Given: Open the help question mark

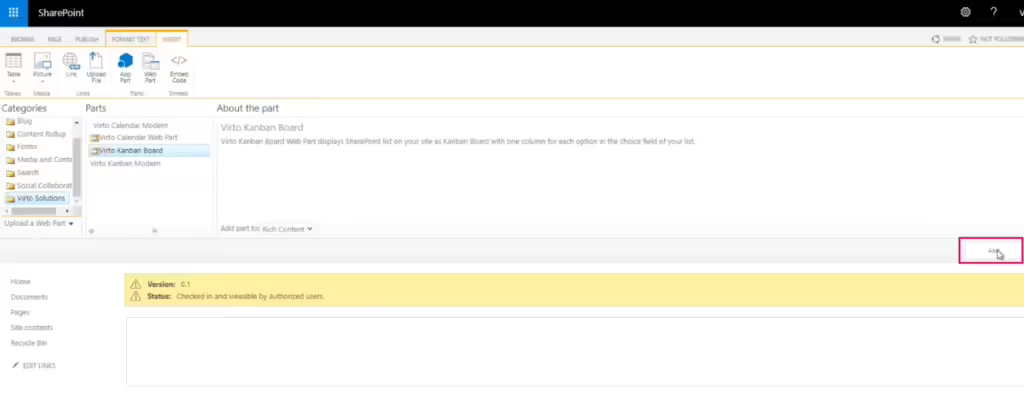Looking at the screenshot, I should click(993, 12).
